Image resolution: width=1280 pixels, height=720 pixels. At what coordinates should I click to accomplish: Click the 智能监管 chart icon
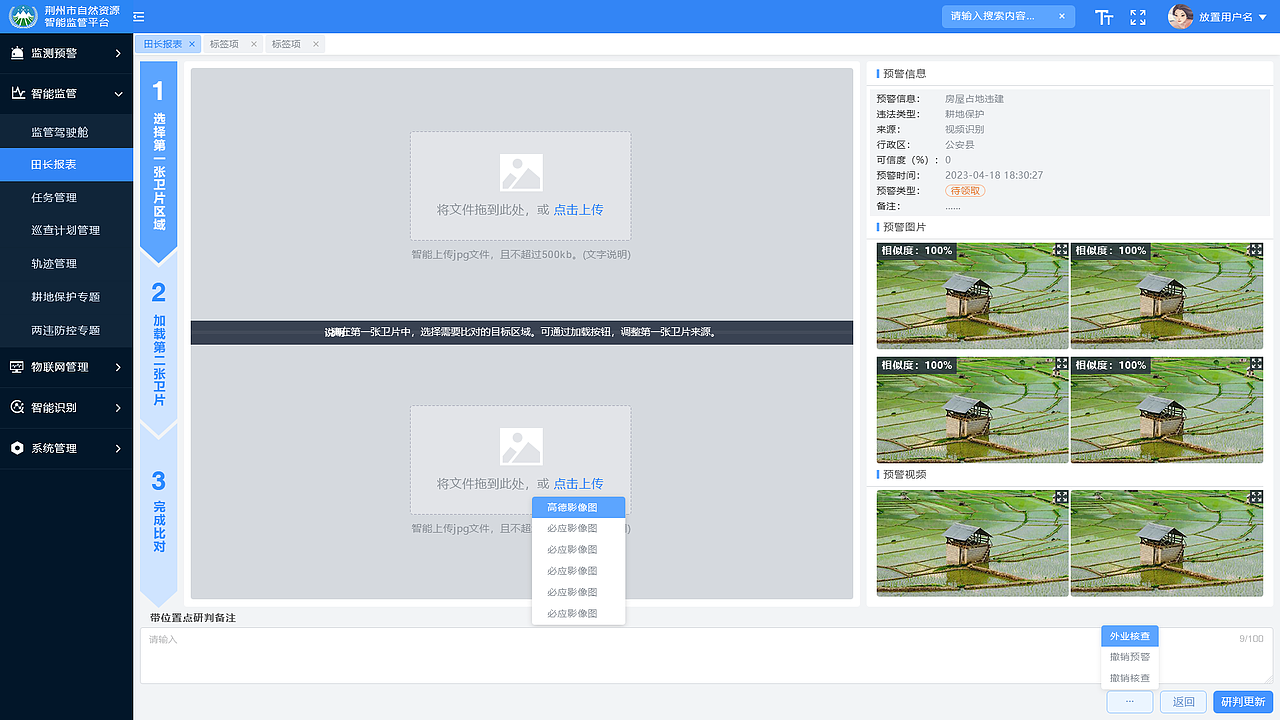click(17, 93)
